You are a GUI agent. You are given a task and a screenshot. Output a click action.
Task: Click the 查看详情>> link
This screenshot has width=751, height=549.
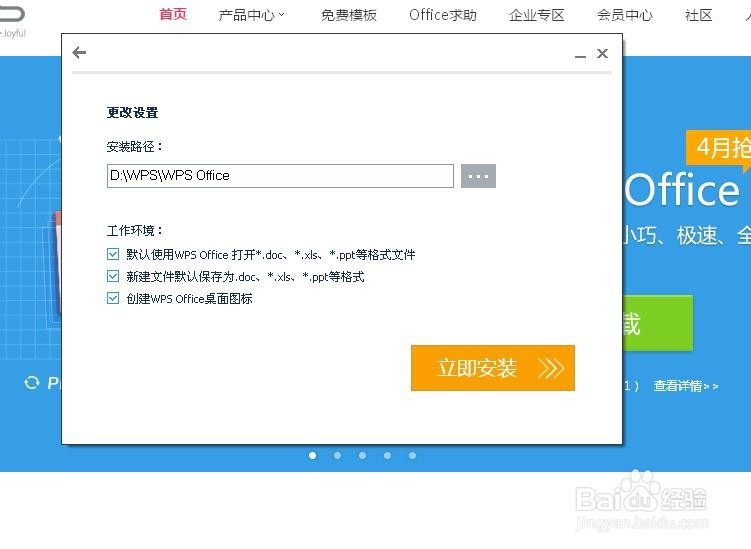point(686,386)
